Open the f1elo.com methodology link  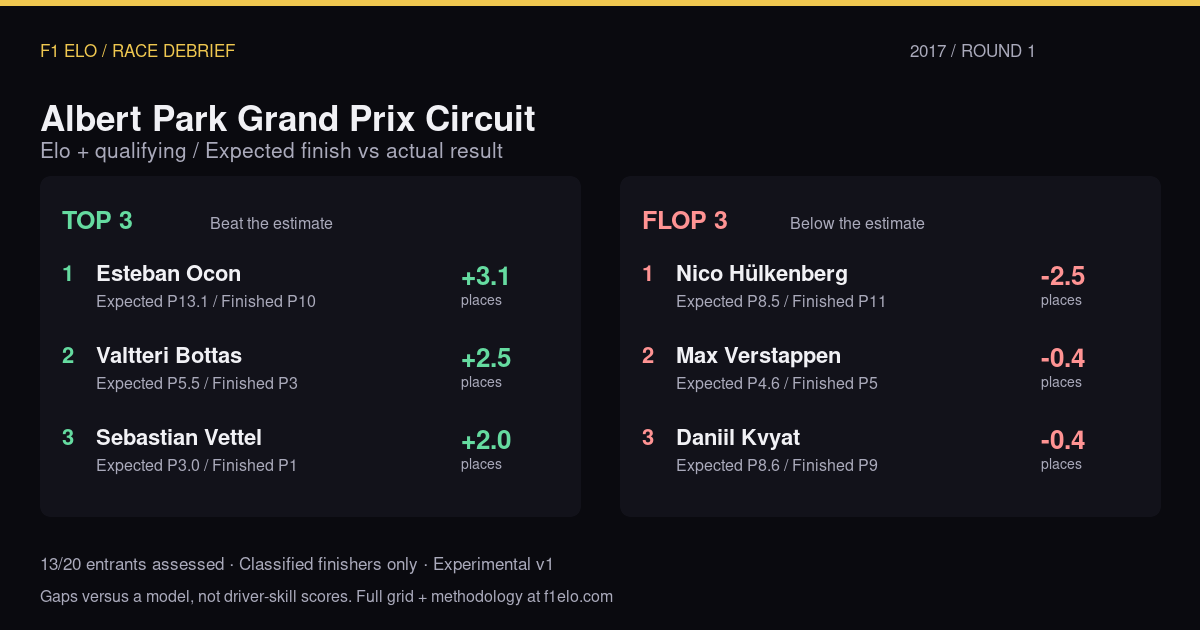click(578, 597)
